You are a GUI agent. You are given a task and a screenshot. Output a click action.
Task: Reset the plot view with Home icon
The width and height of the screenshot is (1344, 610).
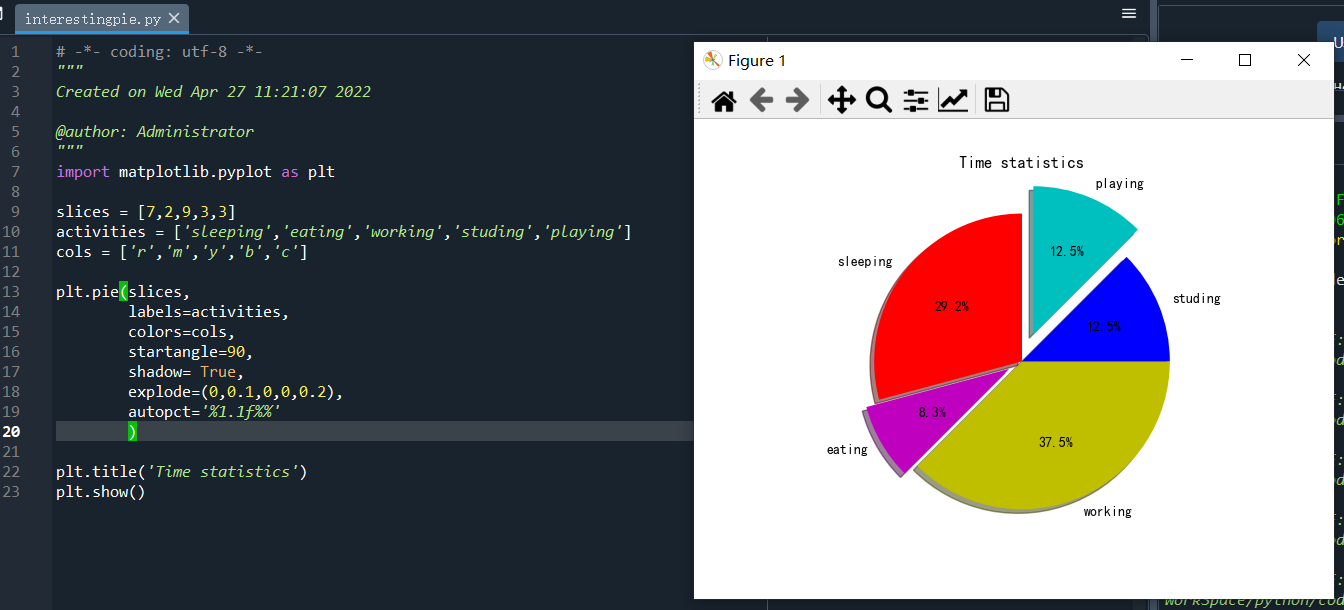pos(724,100)
